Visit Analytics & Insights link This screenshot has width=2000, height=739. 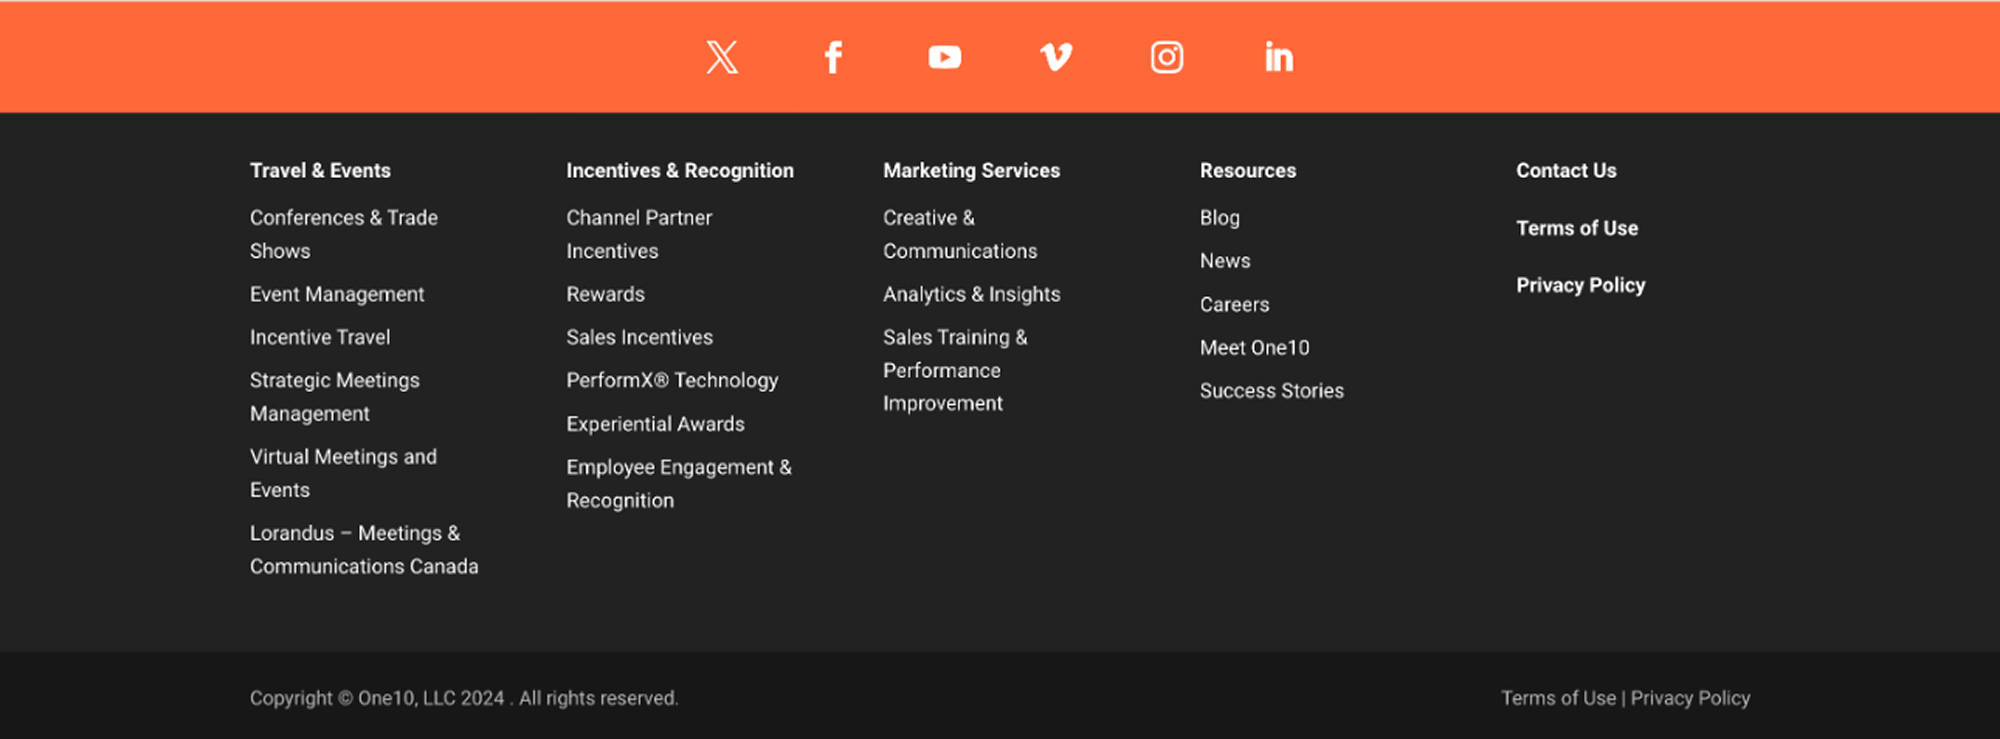click(x=971, y=294)
